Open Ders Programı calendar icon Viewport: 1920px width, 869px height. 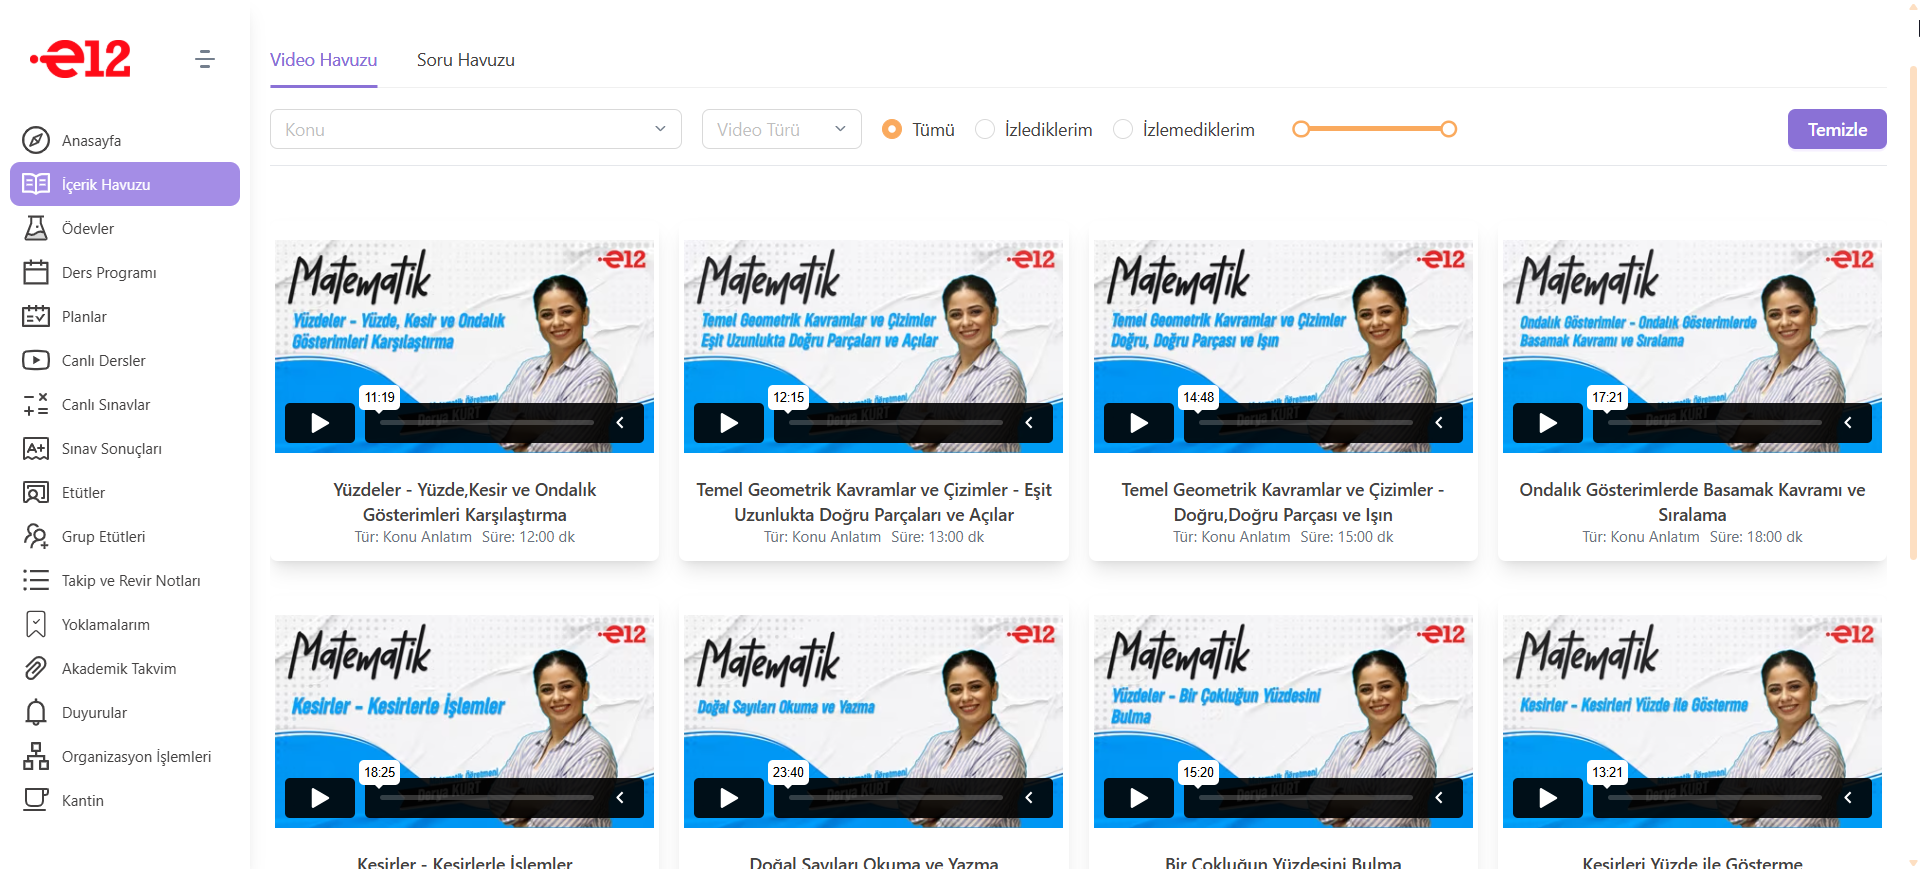(36, 272)
